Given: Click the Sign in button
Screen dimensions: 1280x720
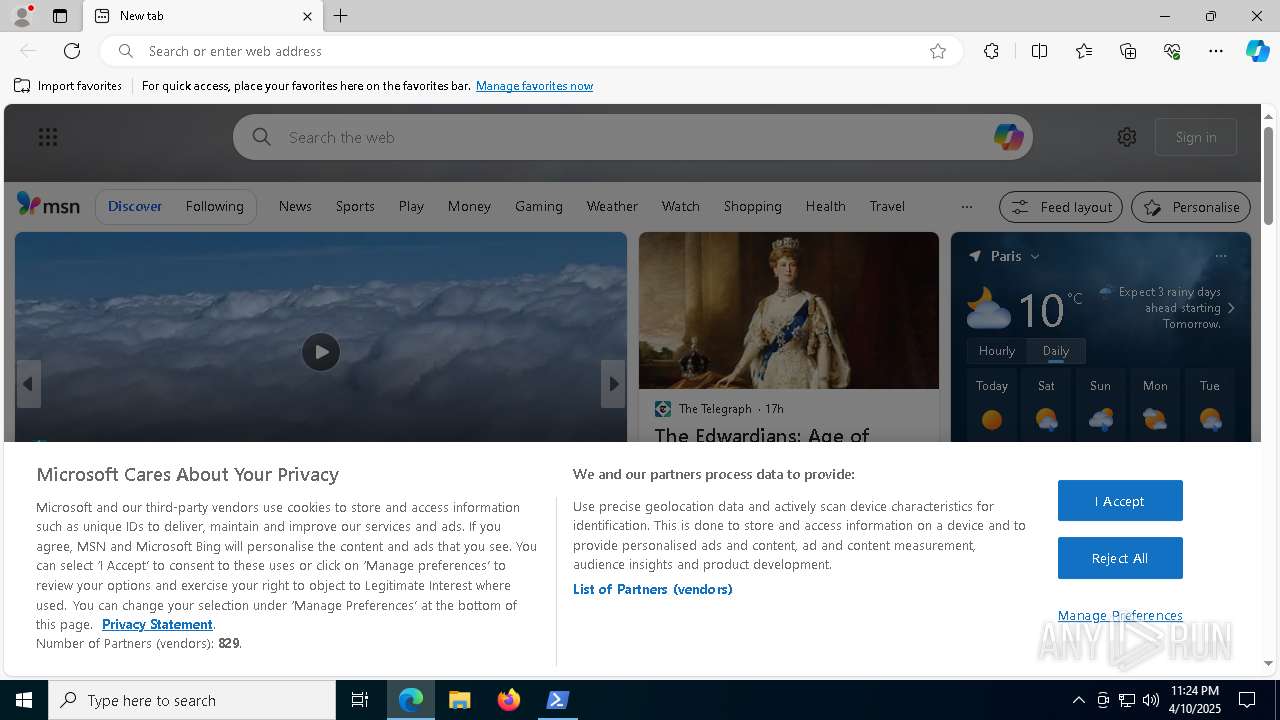Looking at the screenshot, I should pyautogui.click(x=1196, y=137).
